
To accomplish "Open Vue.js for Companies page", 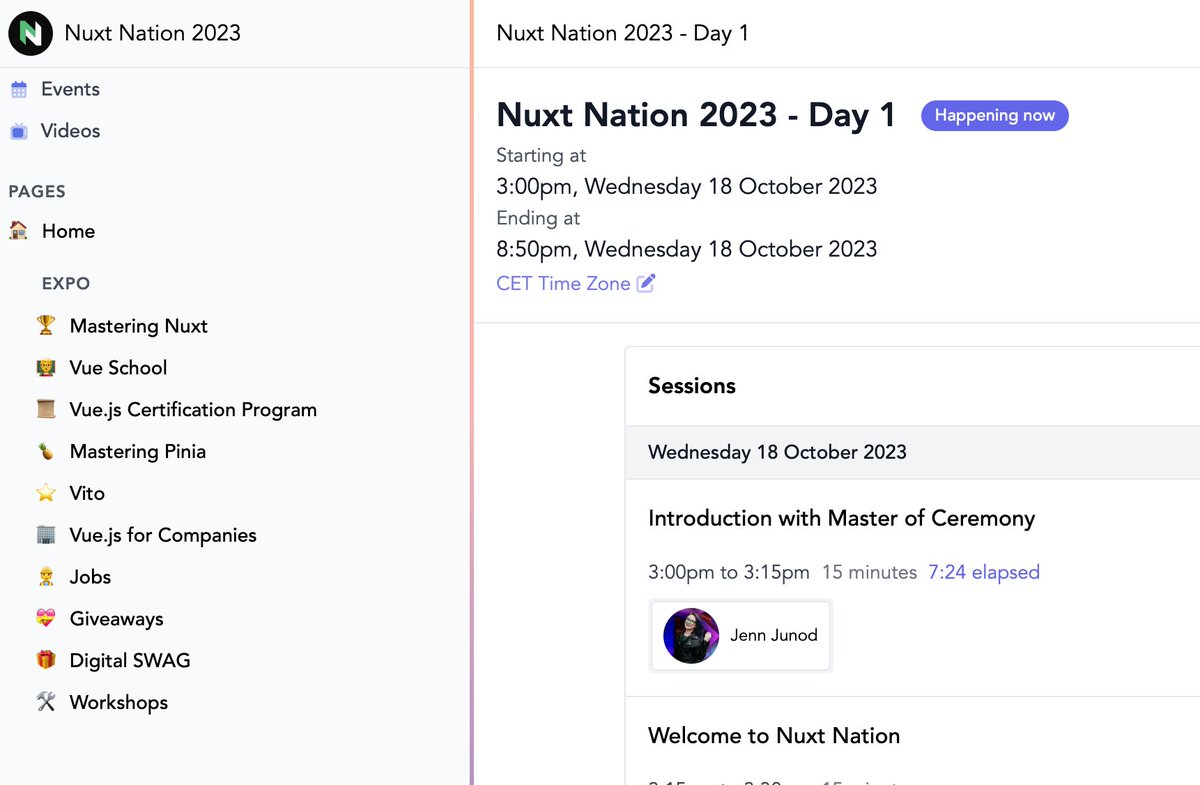I will [x=163, y=535].
